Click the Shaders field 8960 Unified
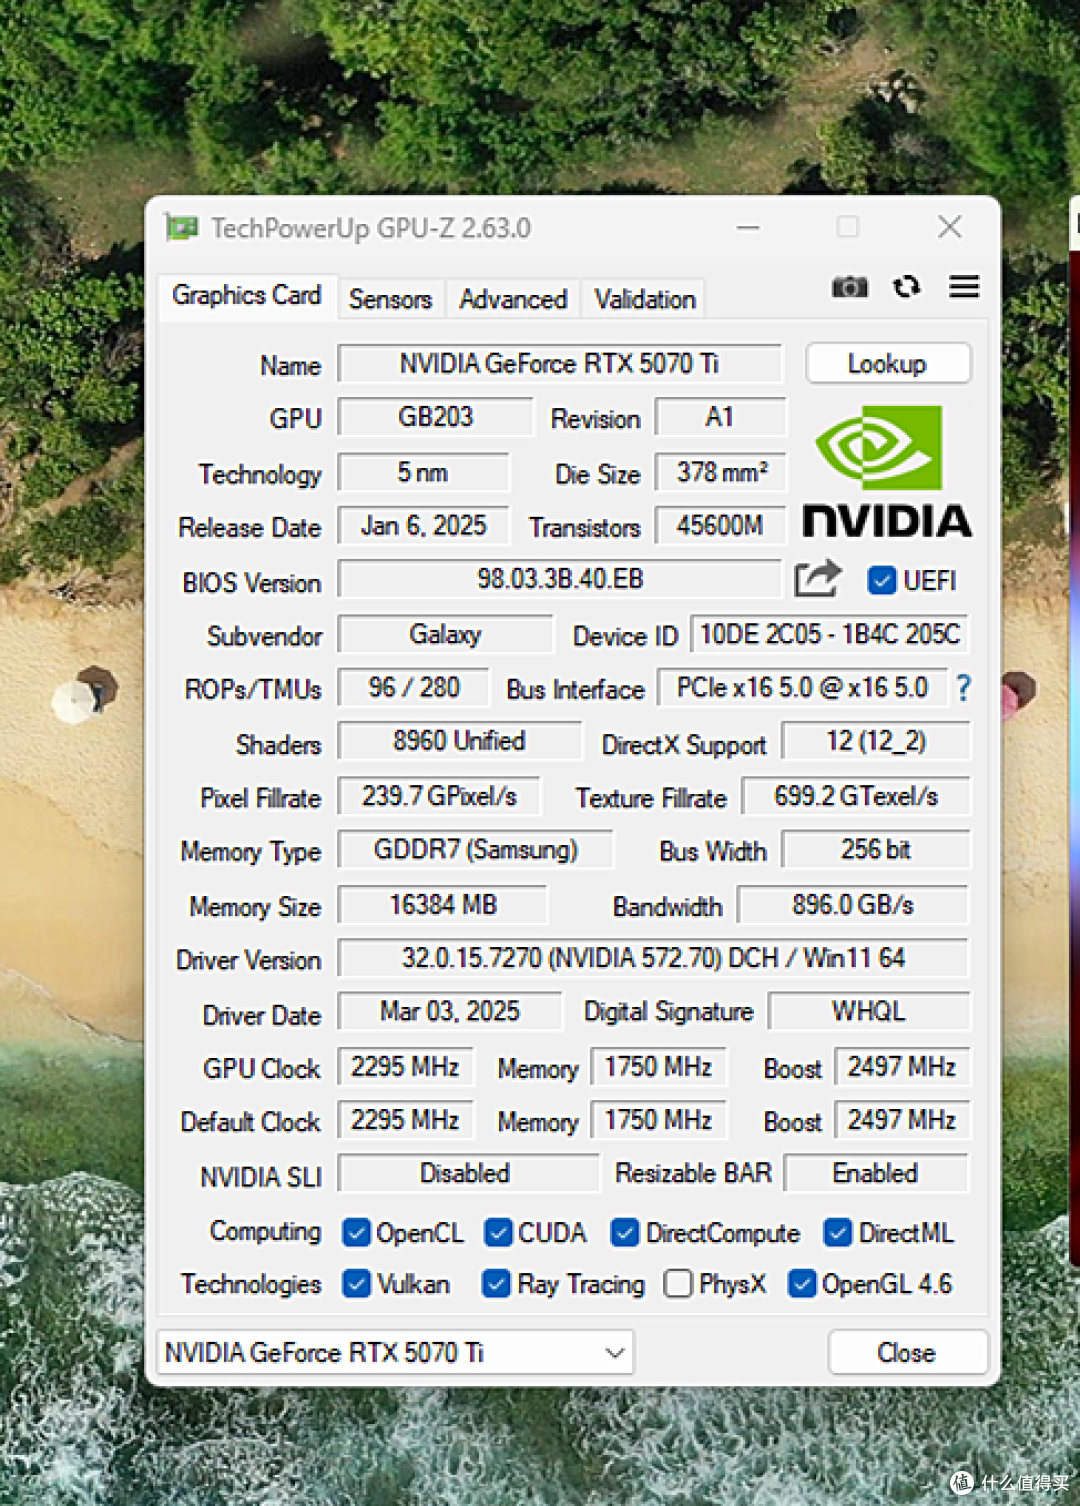Image resolution: width=1080 pixels, height=1506 pixels. 459,741
